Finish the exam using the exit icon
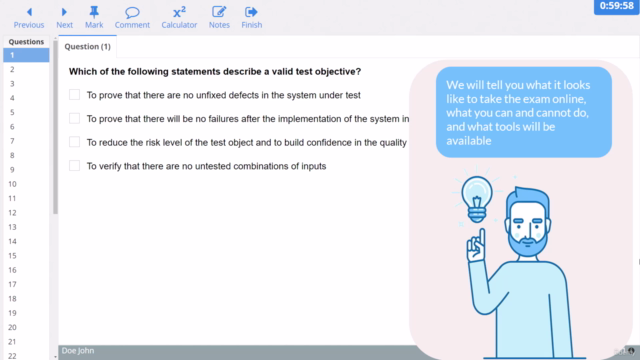 tap(251, 12)
